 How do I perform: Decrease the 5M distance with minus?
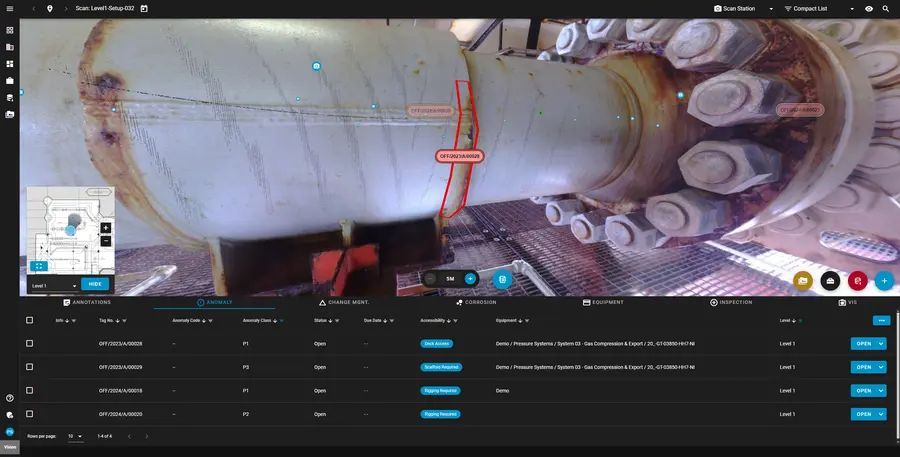click(430, 278)
